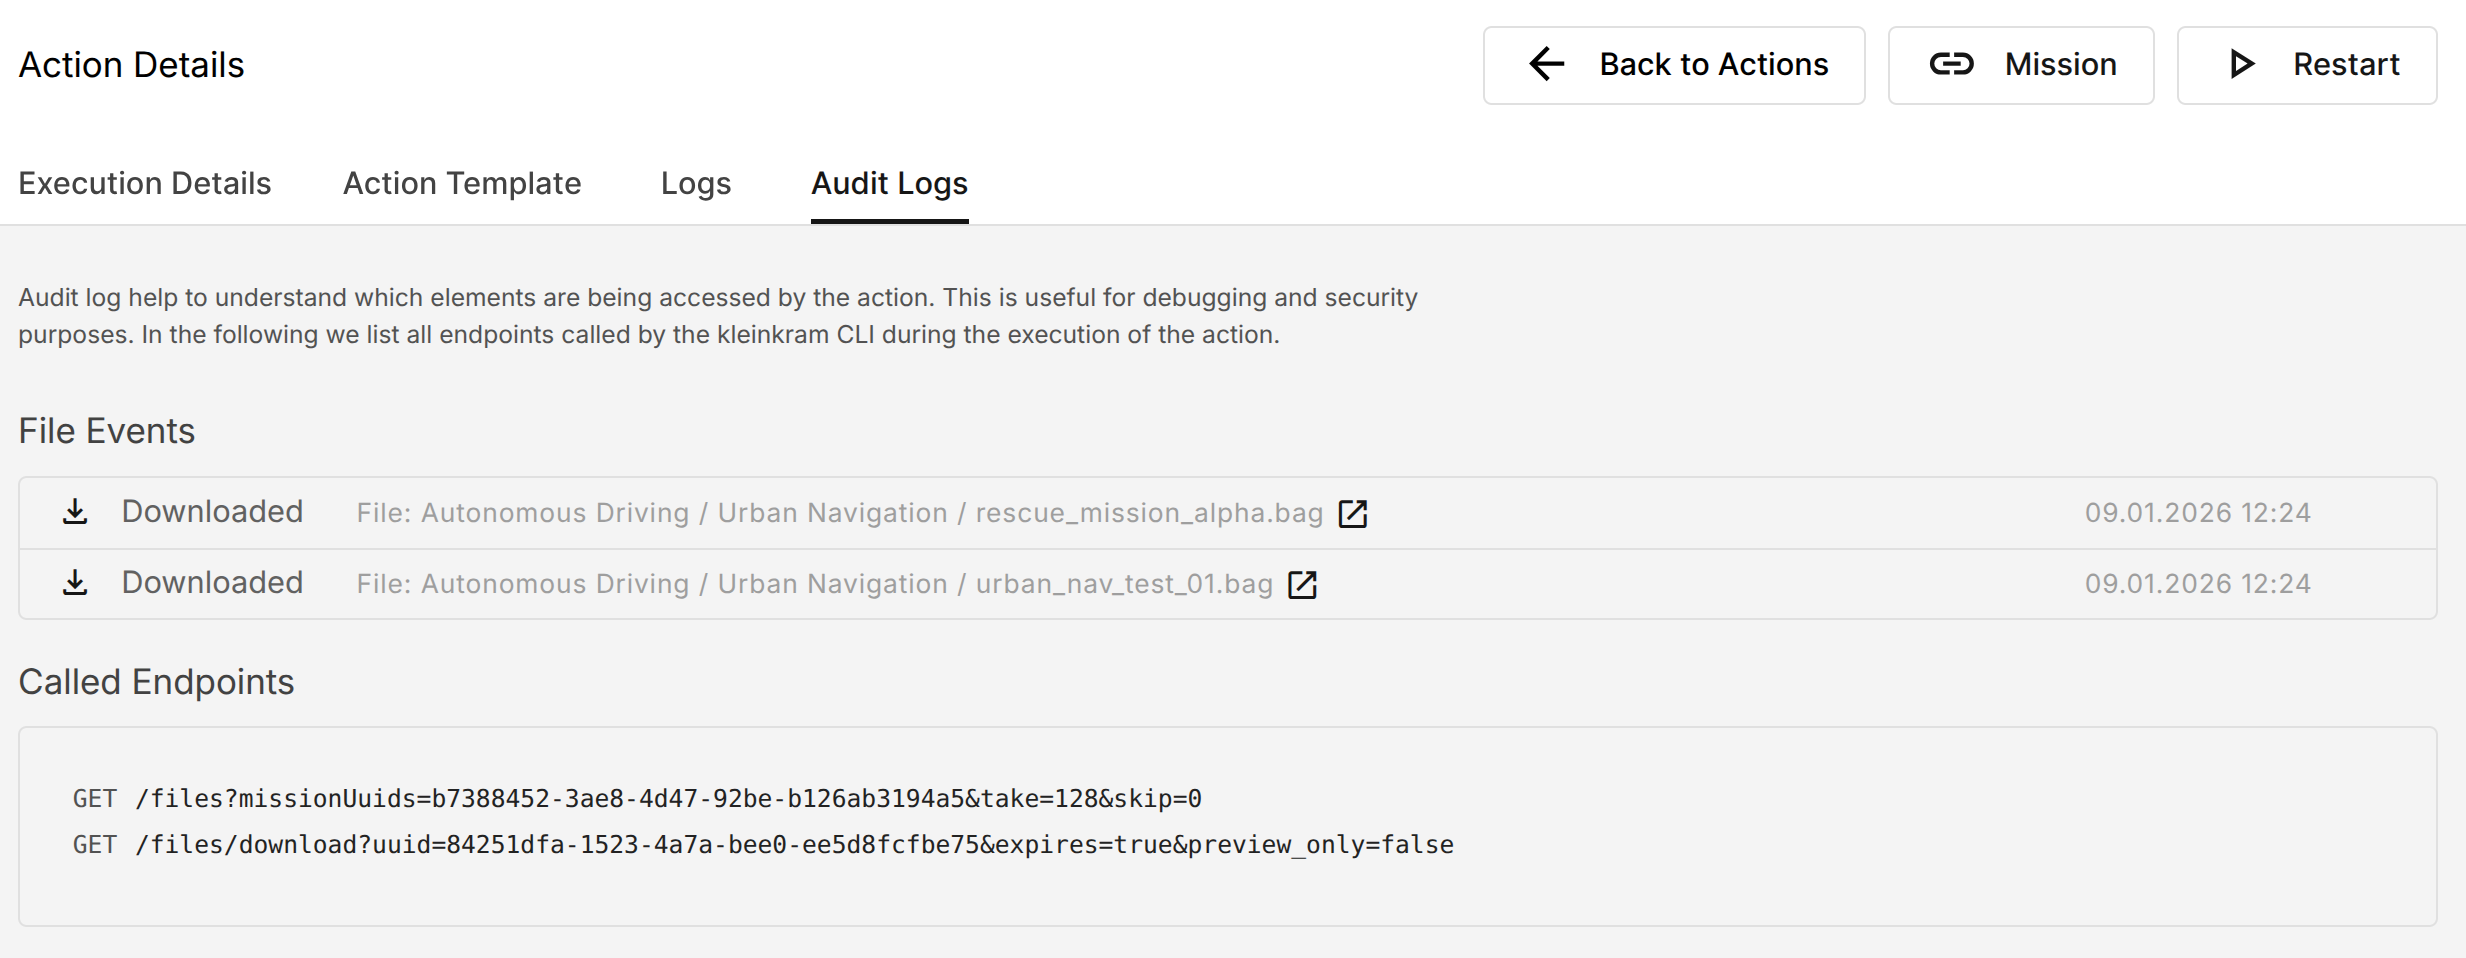
Task: Click the Restart button
Action: click(x=2307, y=64)
